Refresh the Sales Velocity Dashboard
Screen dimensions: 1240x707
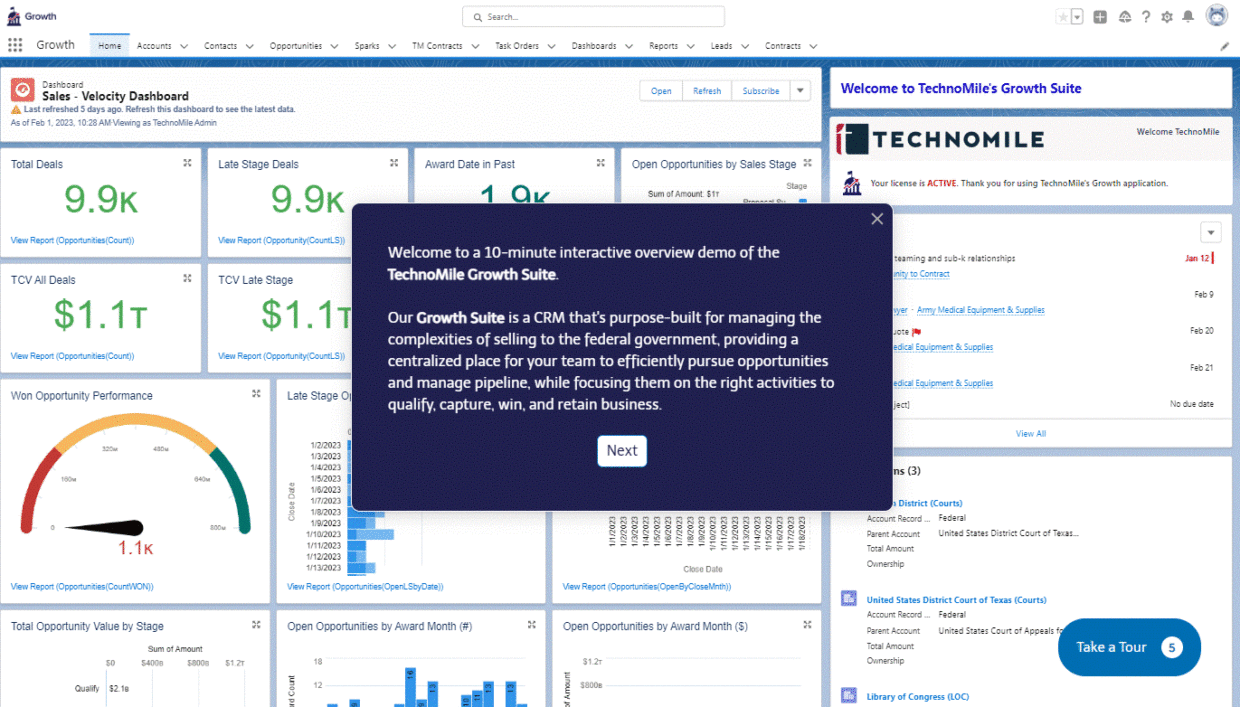pyautogui.click(x=707, y=91)
